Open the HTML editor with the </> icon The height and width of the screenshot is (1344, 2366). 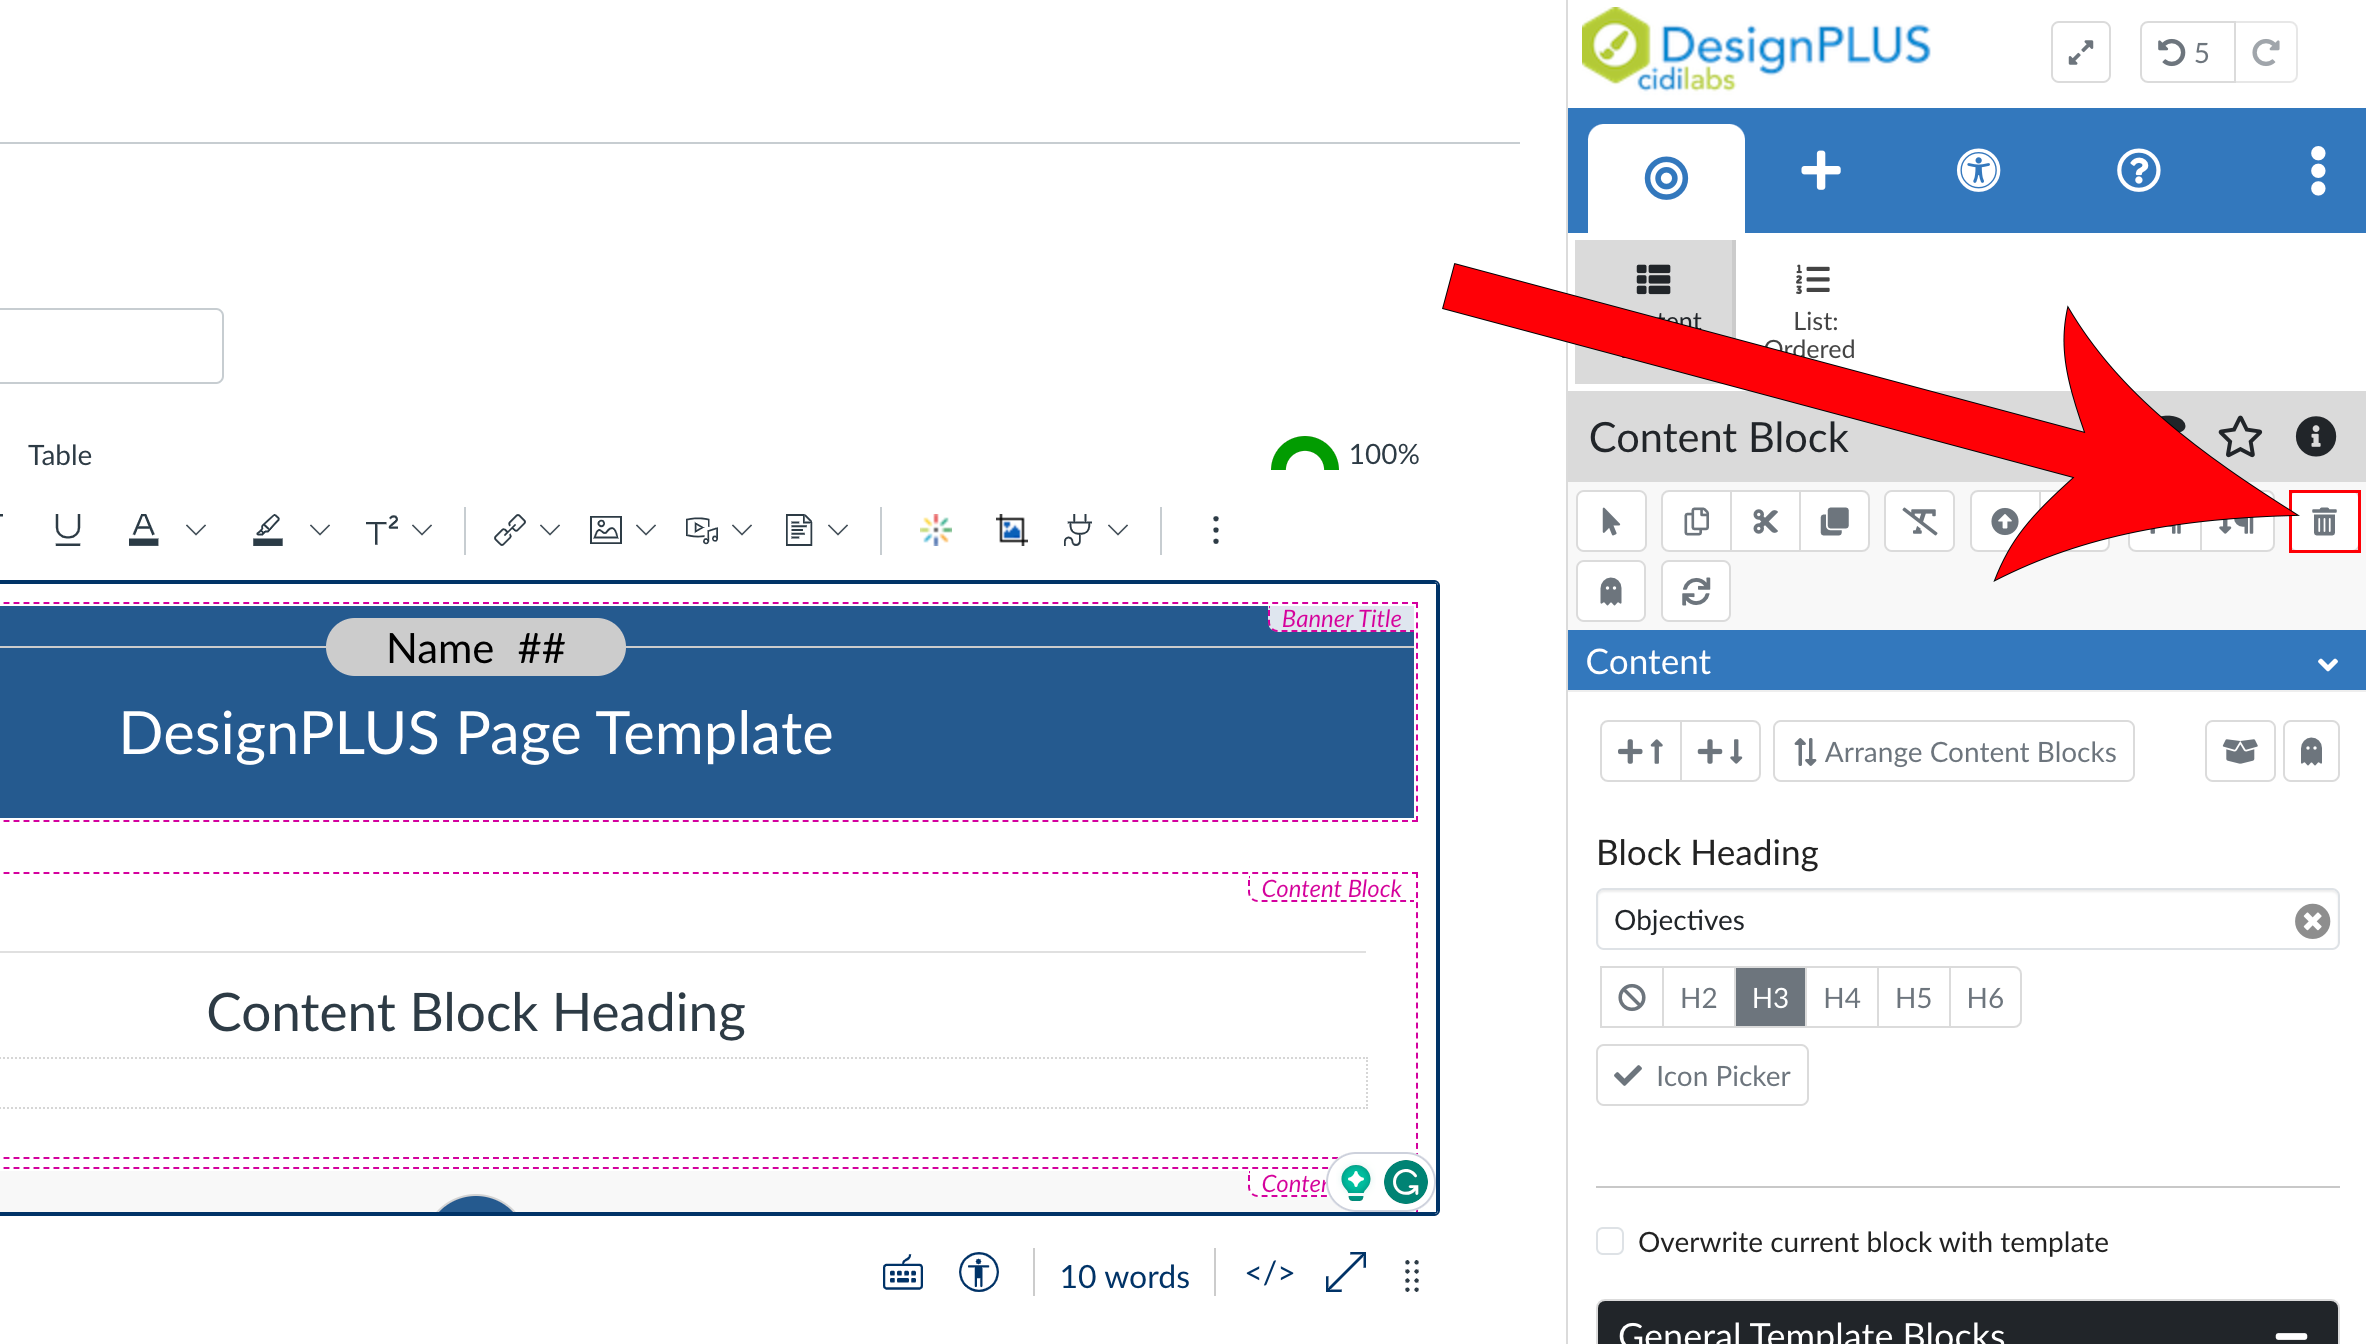pos(1268,1274)
